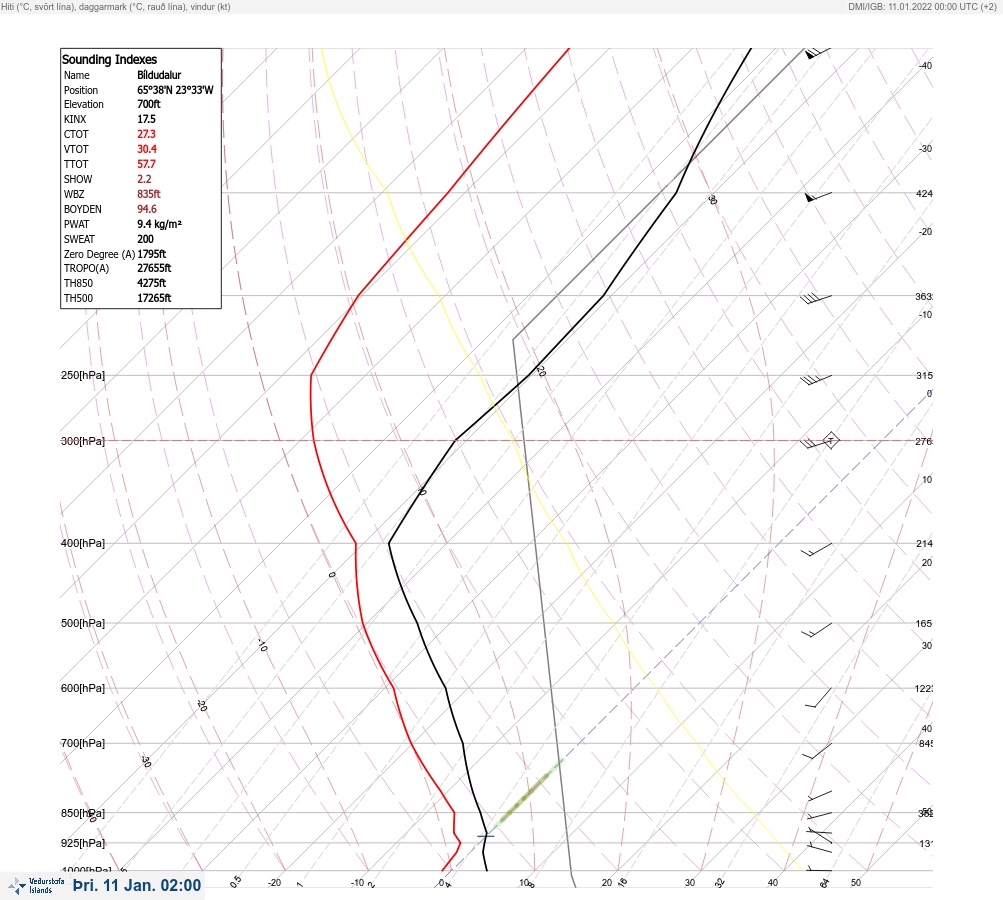Click the station name 'Bíldudalur'

[159, 75]
